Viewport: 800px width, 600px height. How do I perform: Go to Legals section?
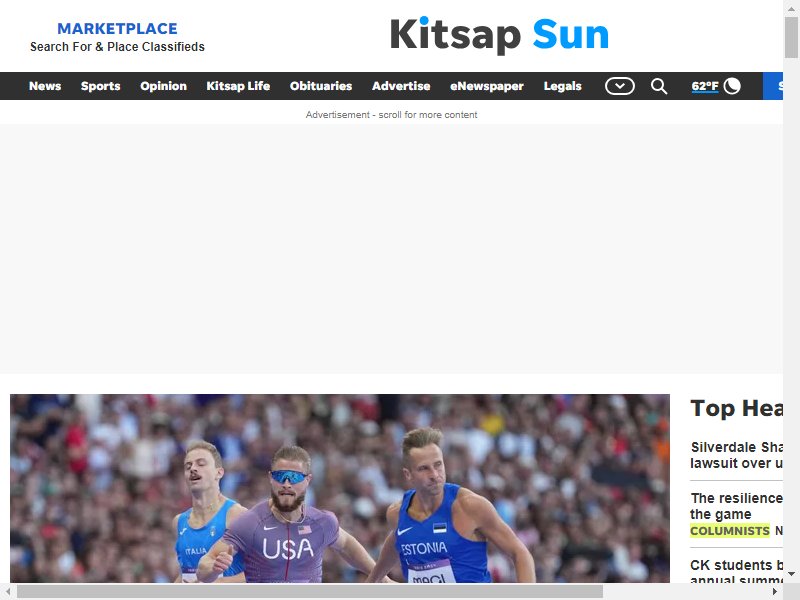pos(562,86)
